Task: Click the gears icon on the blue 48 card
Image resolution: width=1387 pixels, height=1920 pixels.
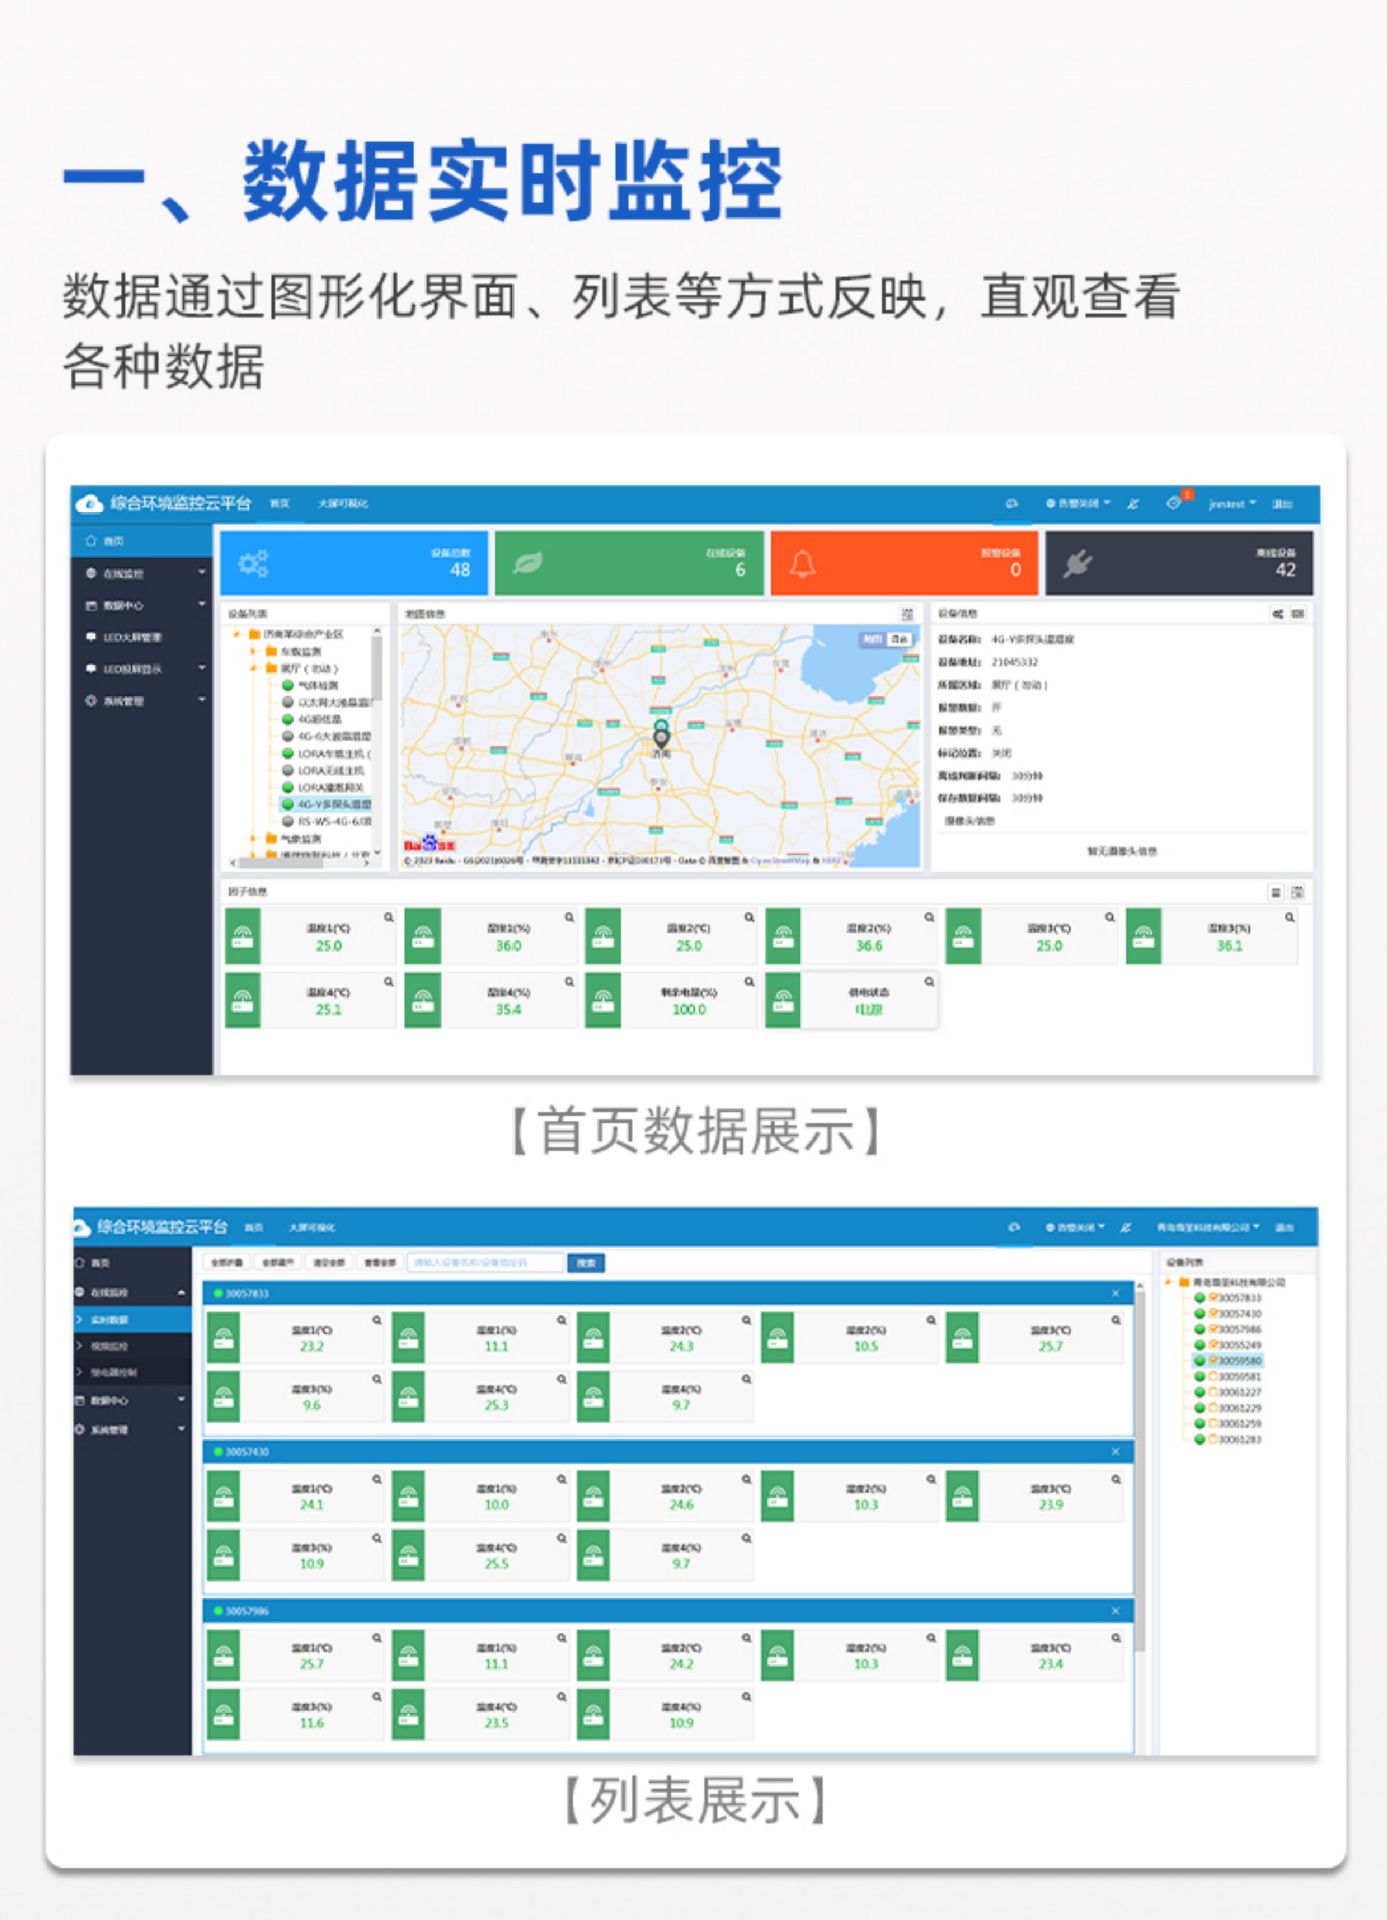Action: (253, 563)
